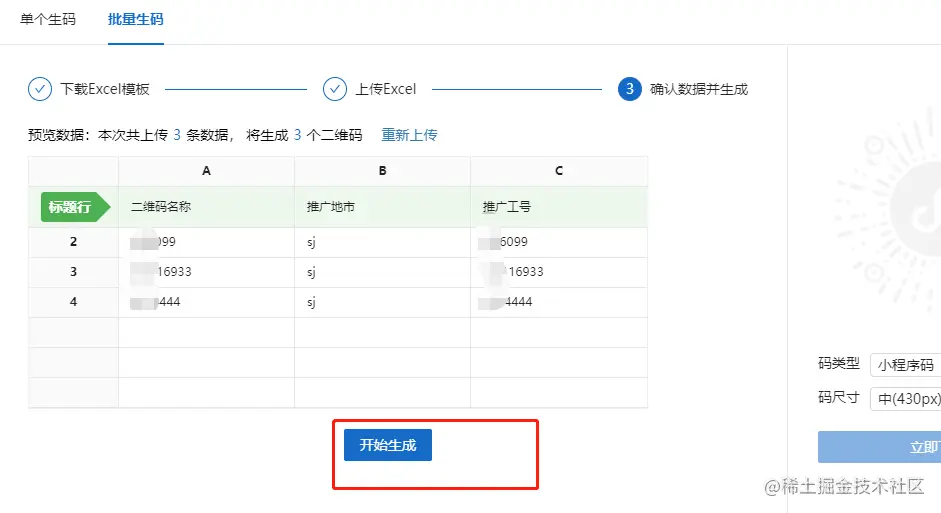
Task: Click the 推广工号 header cell
Action: (x=559, y=207)
